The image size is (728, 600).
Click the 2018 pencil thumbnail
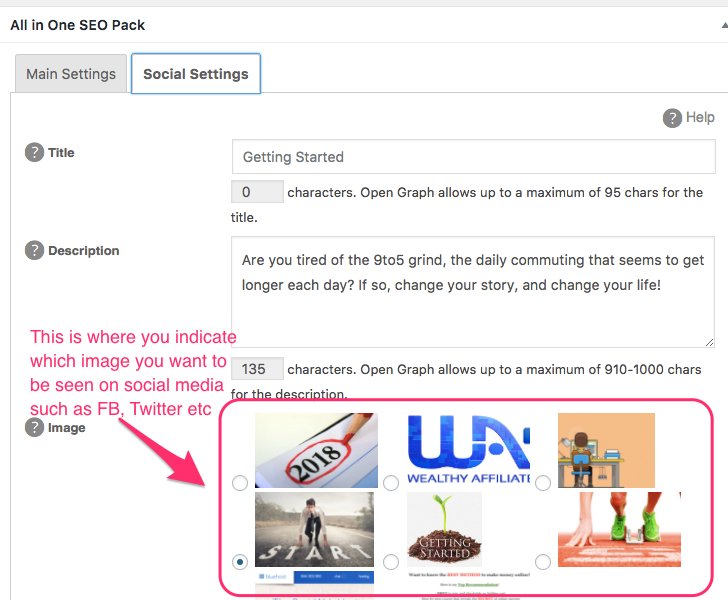tap(317, 450)
